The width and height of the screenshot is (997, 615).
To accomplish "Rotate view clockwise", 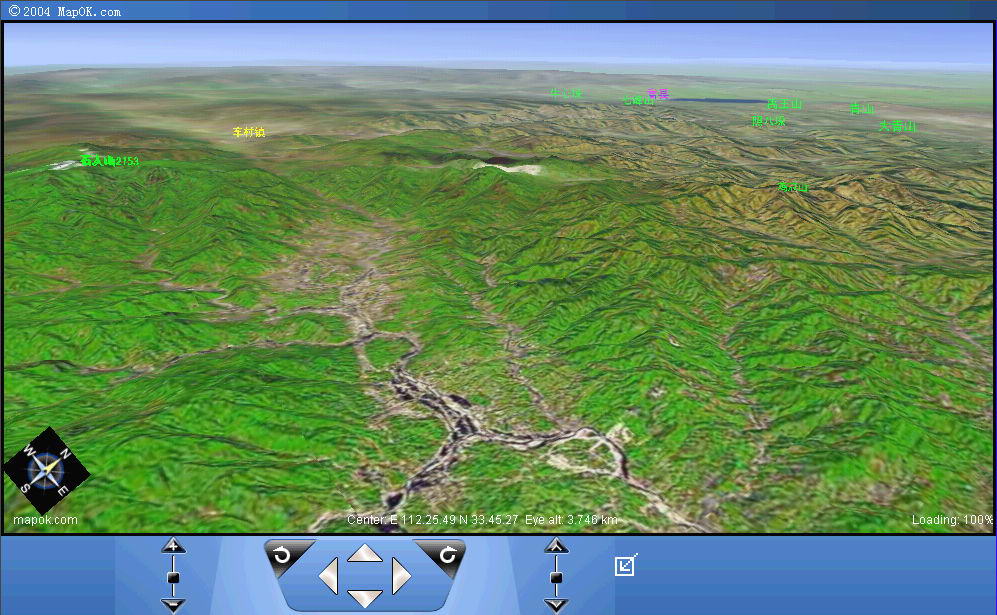I will tap(446, 555).
